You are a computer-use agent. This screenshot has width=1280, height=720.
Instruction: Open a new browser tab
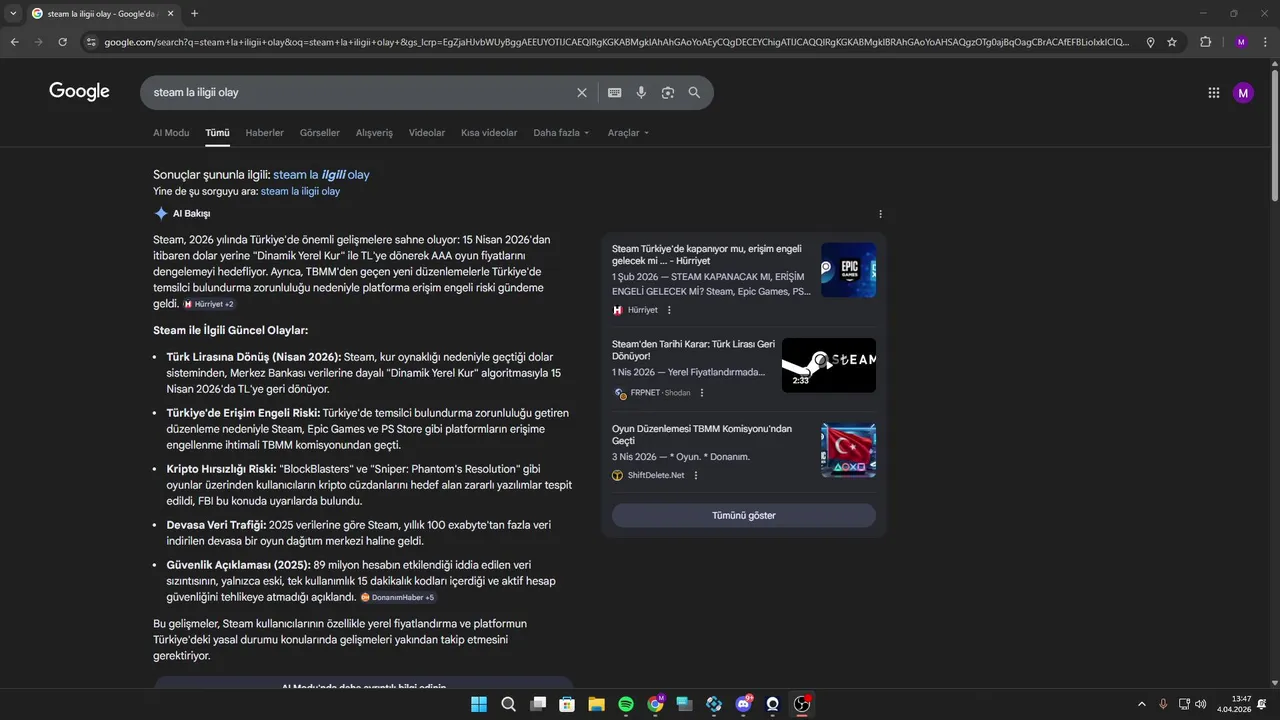[194, 13]
